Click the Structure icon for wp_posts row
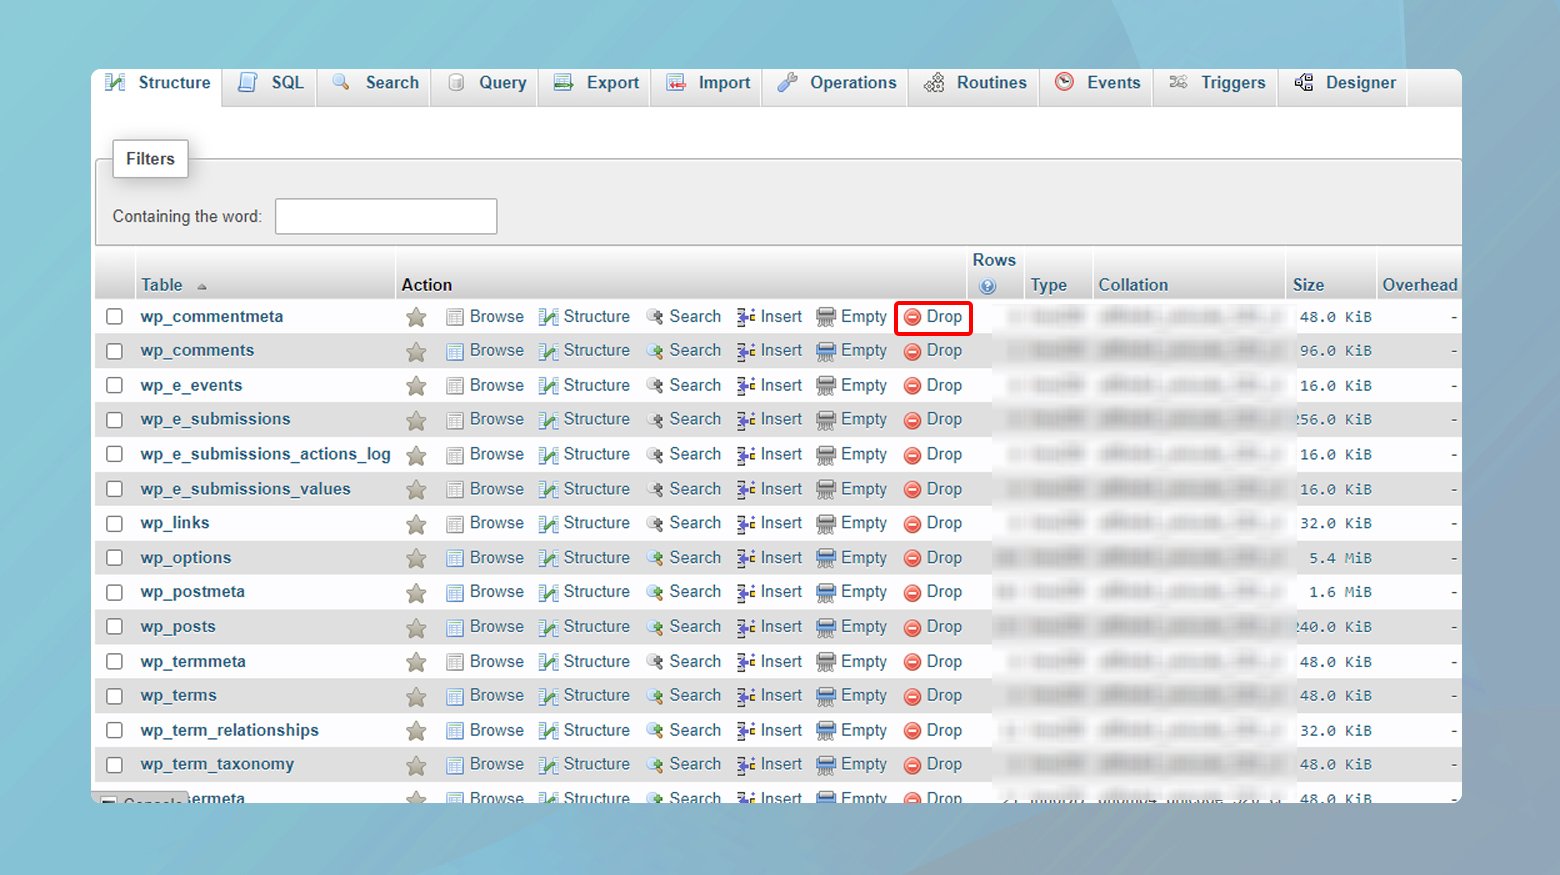The image size is (1560, 875). (x=548, y=627)
